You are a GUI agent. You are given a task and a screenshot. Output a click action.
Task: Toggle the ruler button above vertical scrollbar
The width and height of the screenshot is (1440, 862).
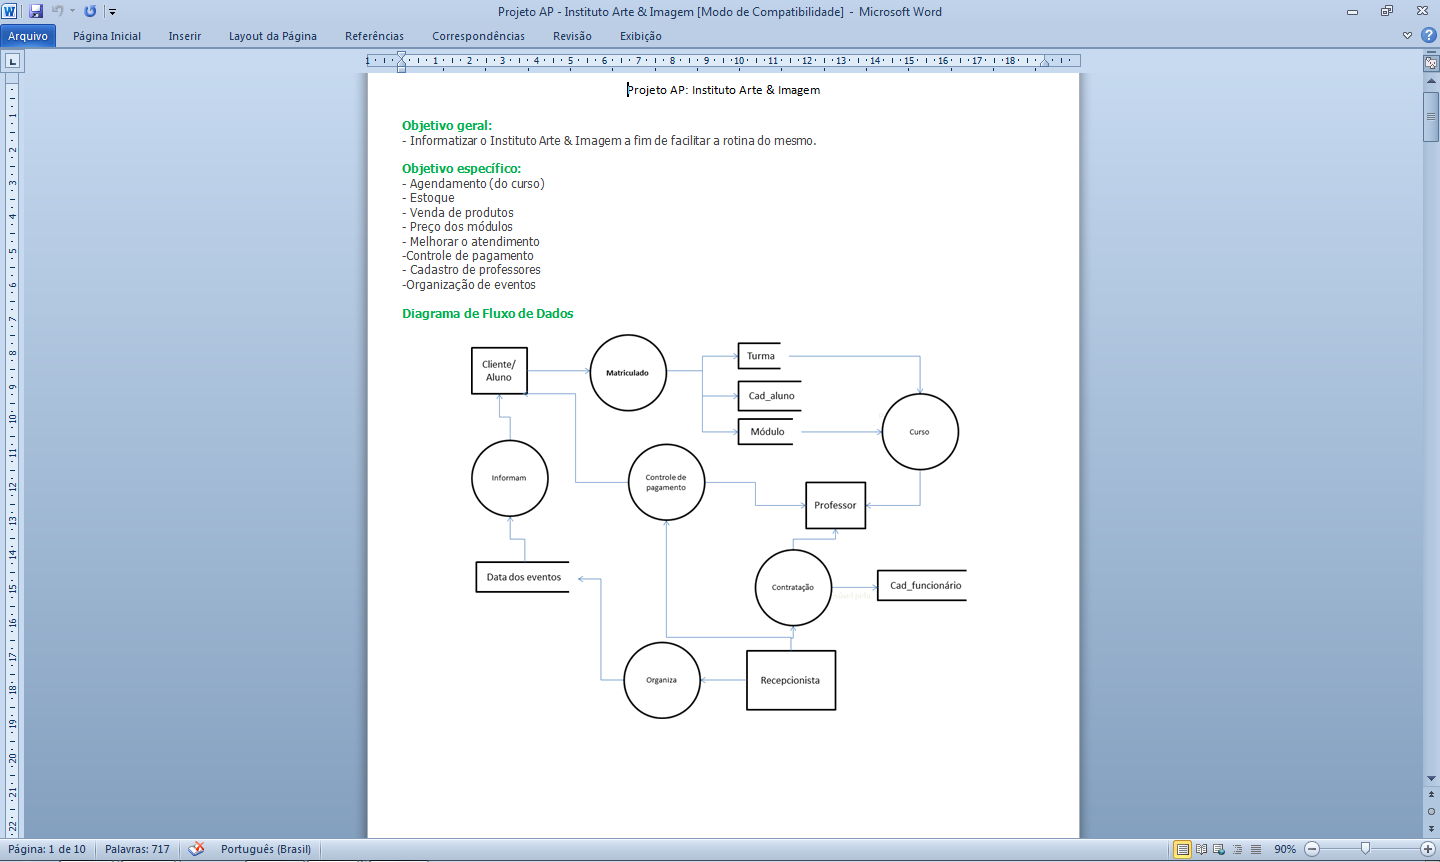pyautogui.click(x=1431, y=62)
